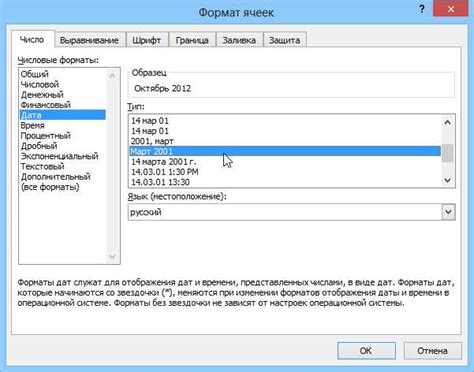Confirm with the OK button
Image resolution: width=474 pixels, height=372 pixels.
[x=366, y=351]
